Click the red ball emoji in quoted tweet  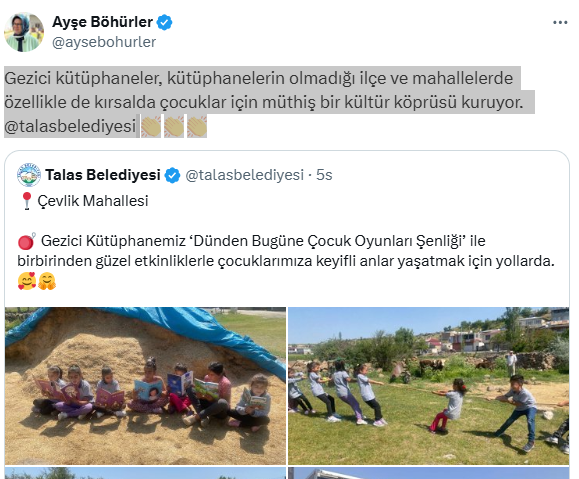tap(27, 241)
